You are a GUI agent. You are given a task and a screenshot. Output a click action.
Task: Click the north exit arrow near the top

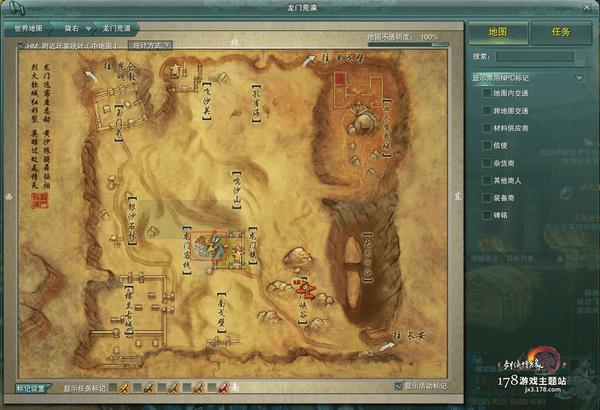click(310, 60)
